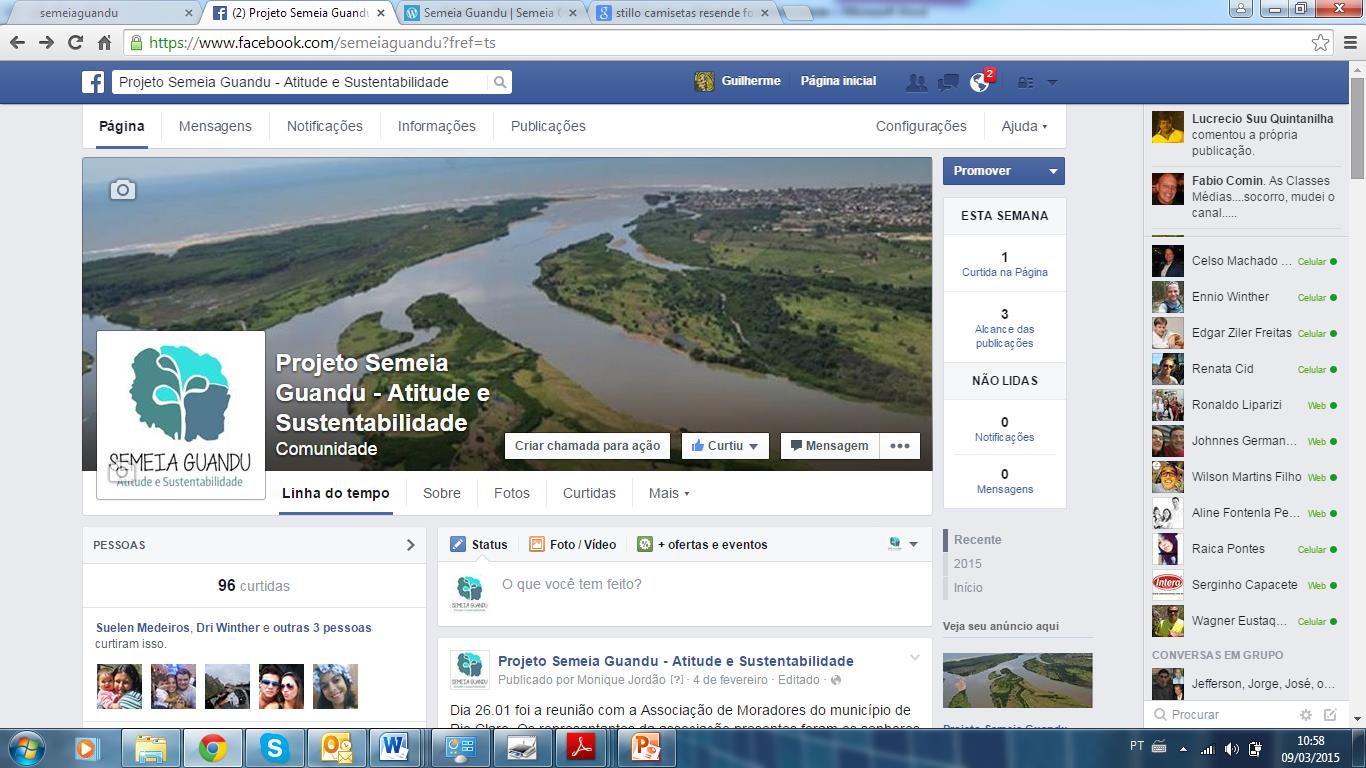Click the Mensagem button on cover
Screen dimensions: 1366x768
click(x=829, y=446)
